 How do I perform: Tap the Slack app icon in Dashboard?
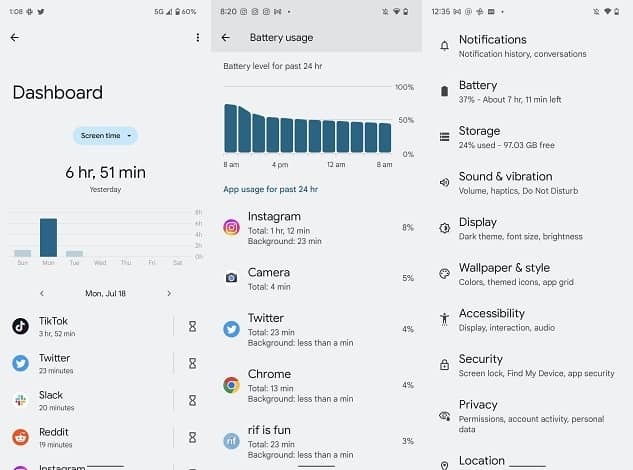(x=20, y=400)
